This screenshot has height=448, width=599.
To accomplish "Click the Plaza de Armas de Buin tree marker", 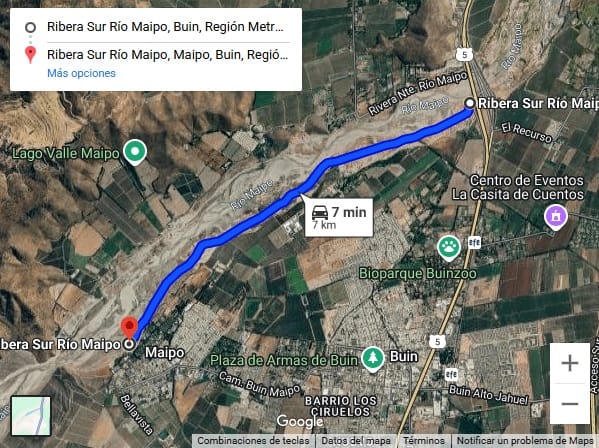I will click(373, 359).
